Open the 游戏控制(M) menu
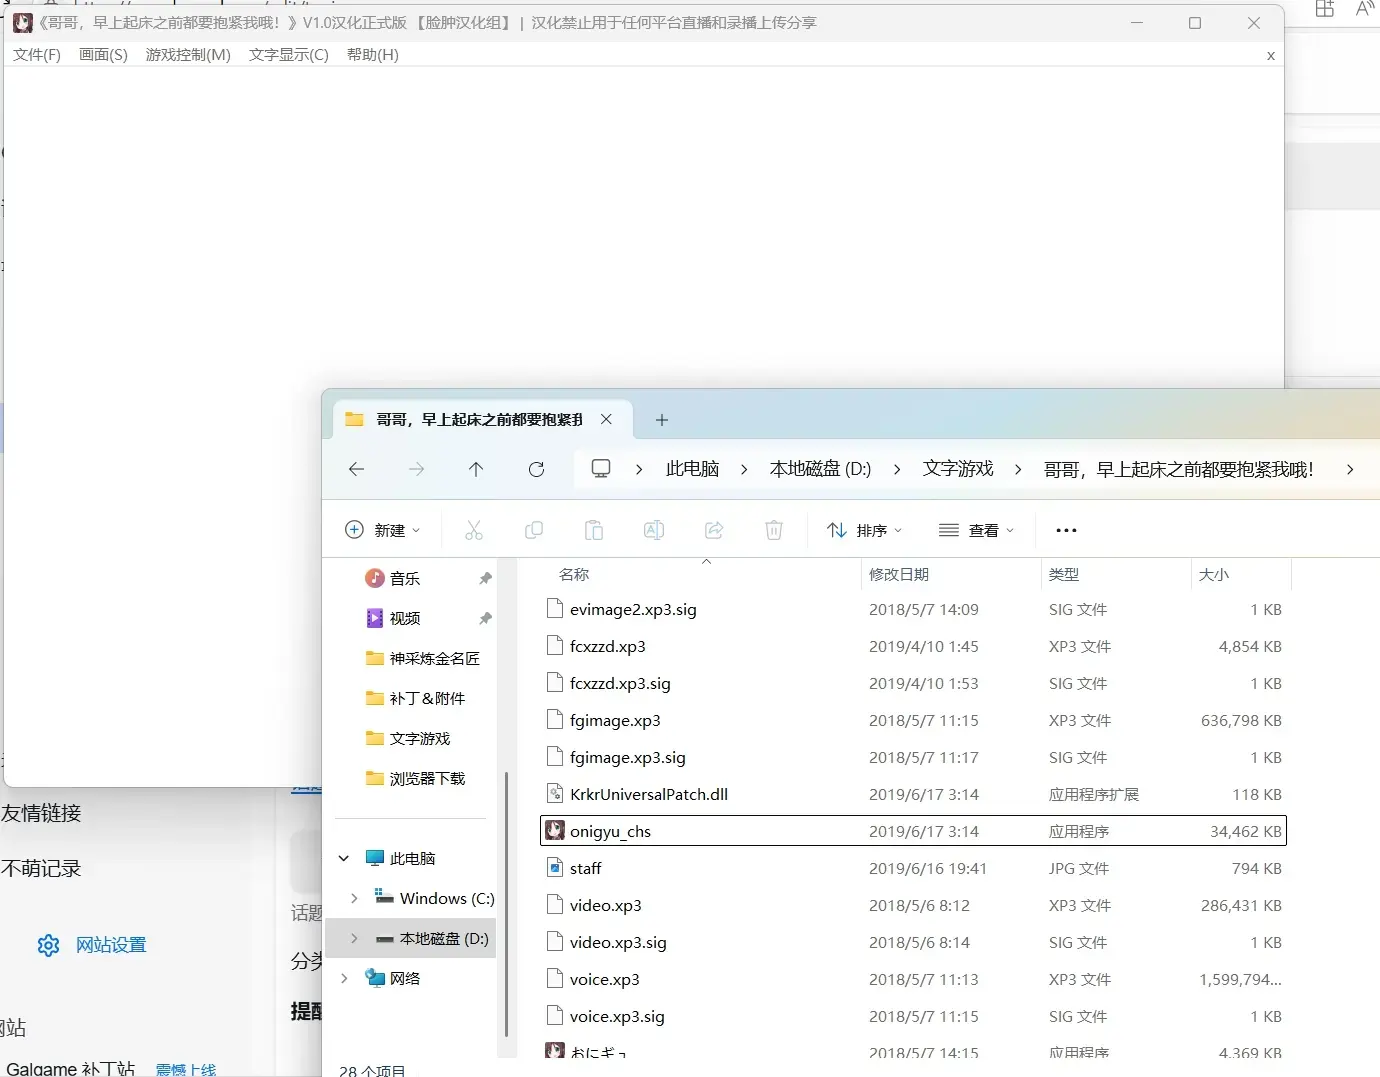1380x1077 pixels. click(188, 55)
